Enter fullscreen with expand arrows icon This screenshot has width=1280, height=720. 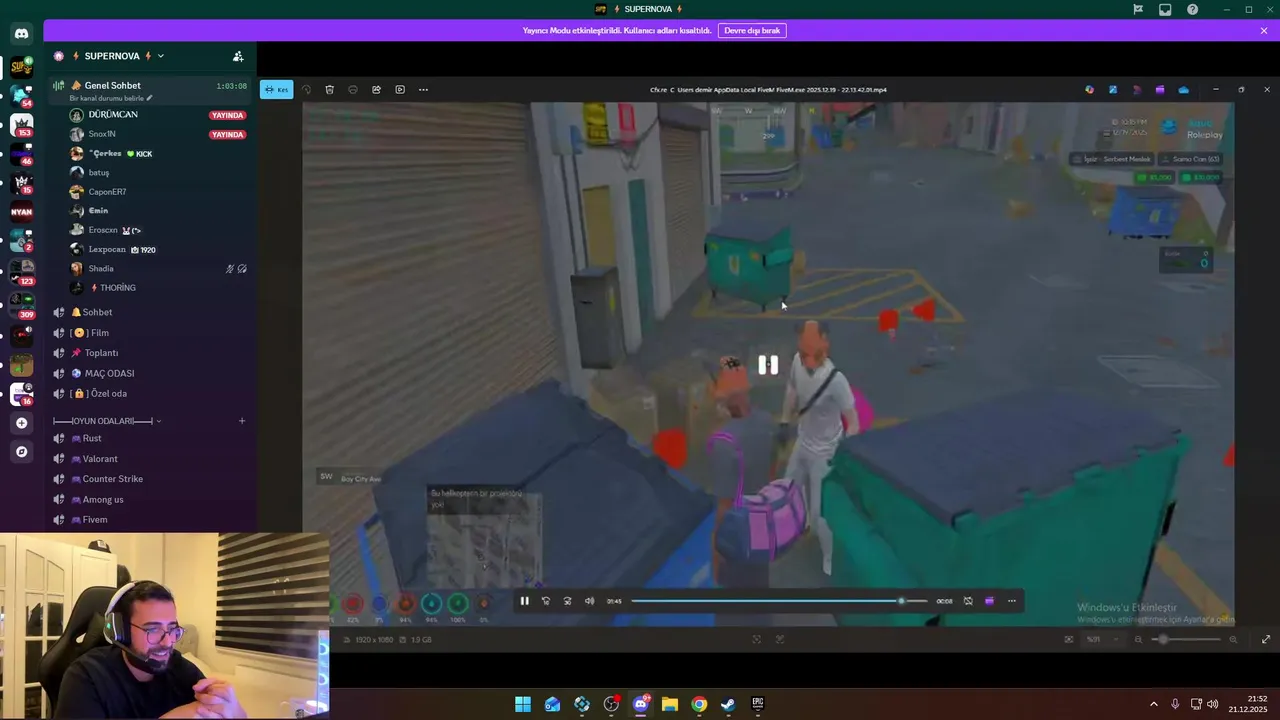(1266, 640)
